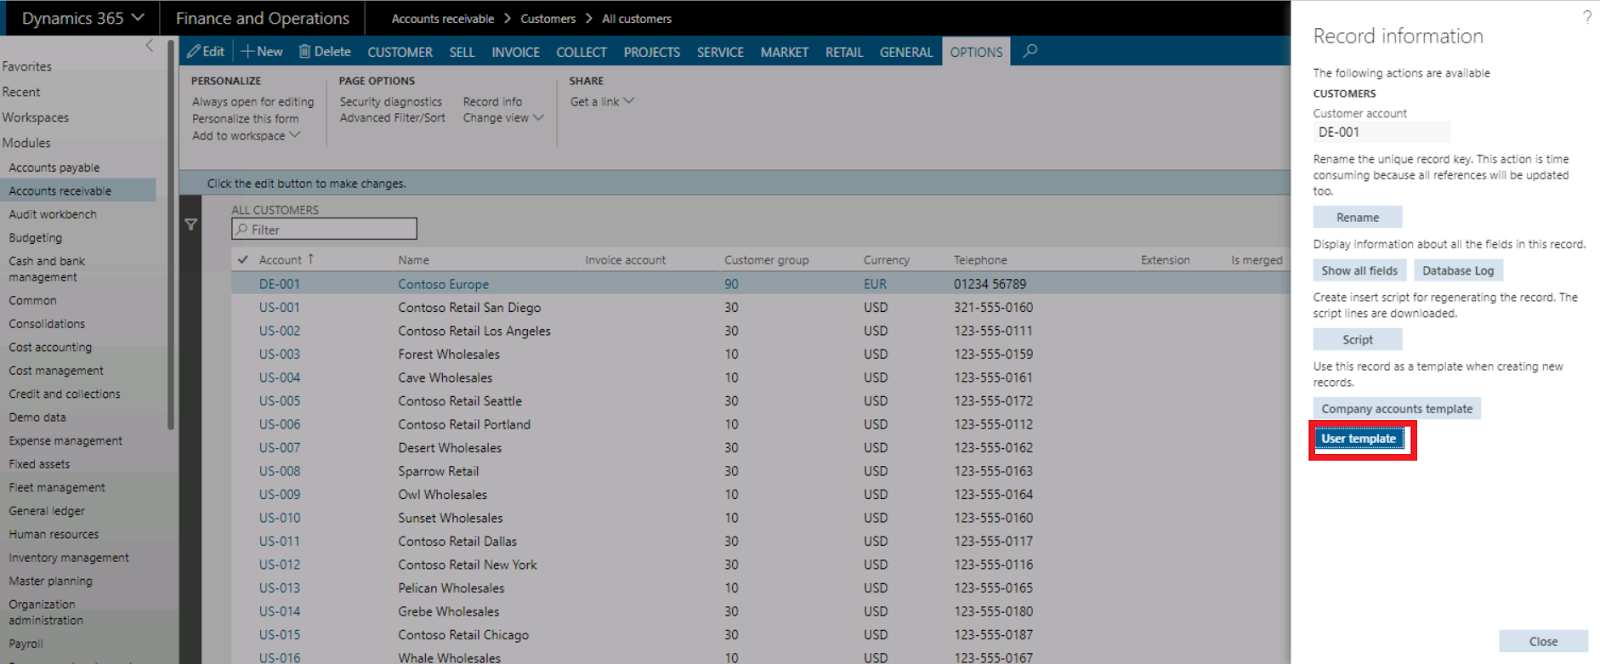Open the RETAIL tab
This screenshot has height=664, width=1600.
pos(844,52)
